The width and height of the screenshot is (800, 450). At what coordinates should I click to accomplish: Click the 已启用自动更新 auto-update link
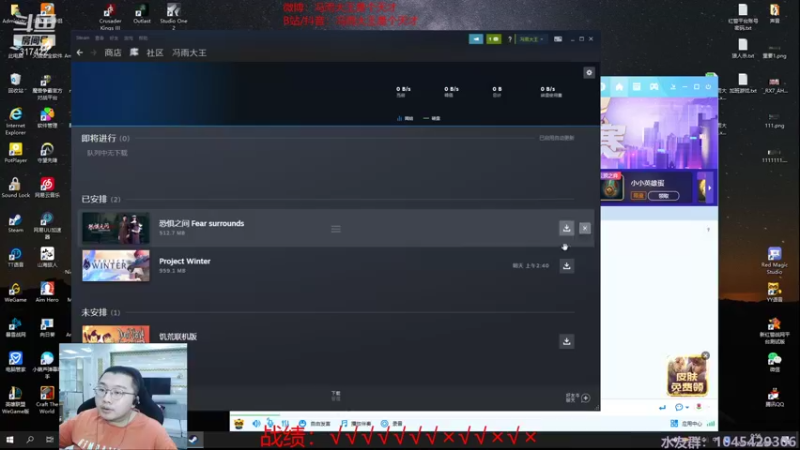coord(557,138)
